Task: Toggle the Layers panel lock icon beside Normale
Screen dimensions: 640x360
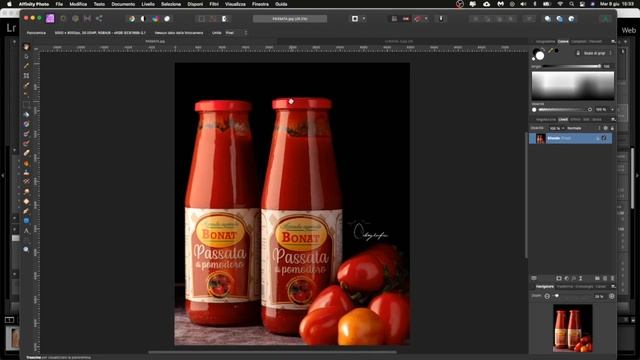Action: click(612, 128)
